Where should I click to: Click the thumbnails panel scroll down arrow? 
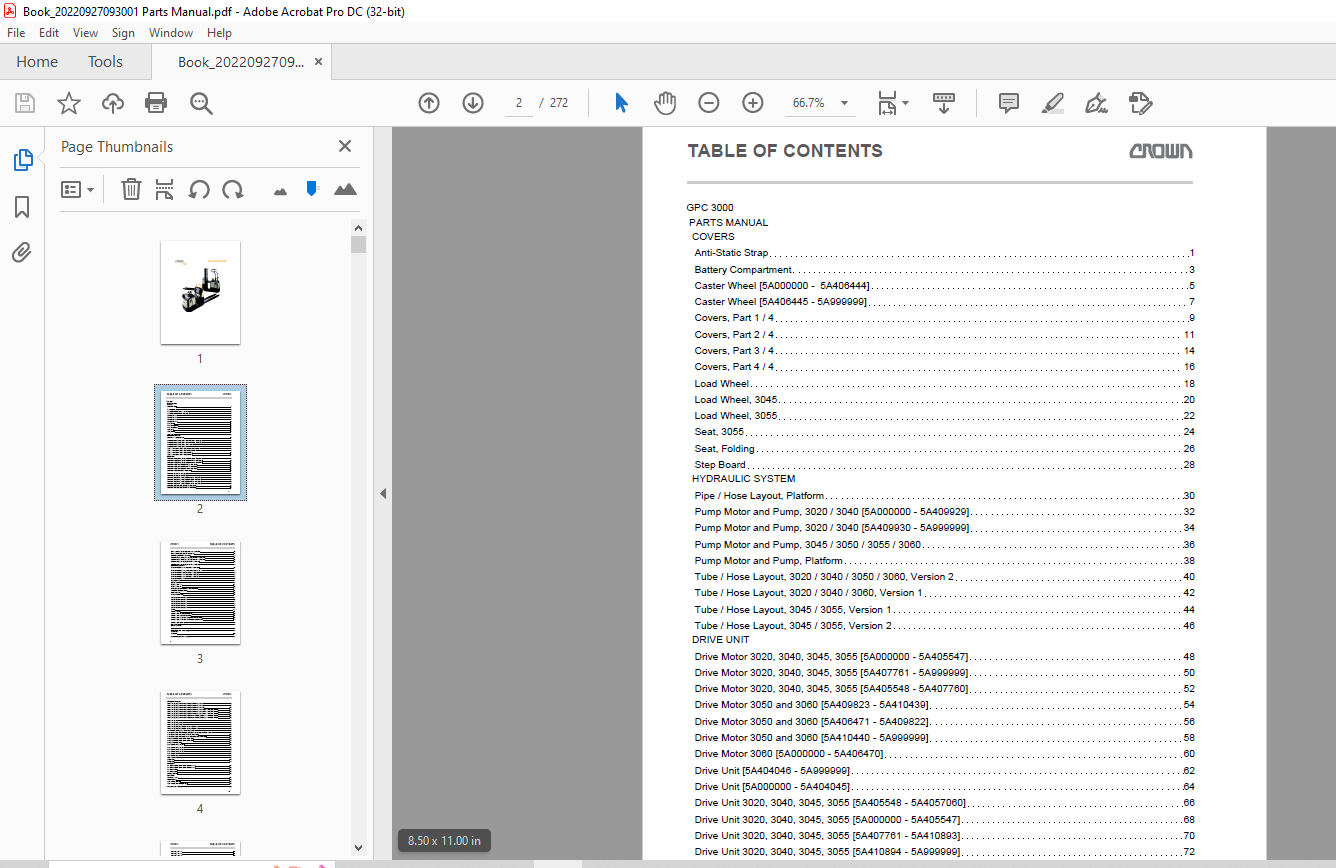click(x=358, y=848)
